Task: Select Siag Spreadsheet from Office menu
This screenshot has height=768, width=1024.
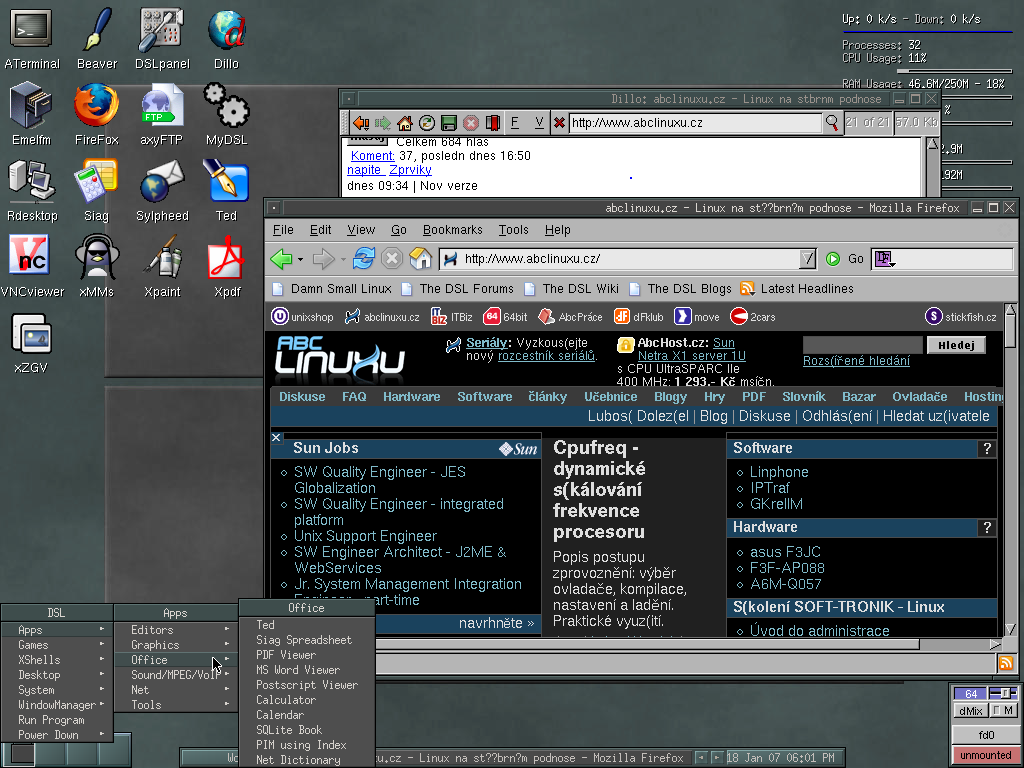Action: [307, 640]
